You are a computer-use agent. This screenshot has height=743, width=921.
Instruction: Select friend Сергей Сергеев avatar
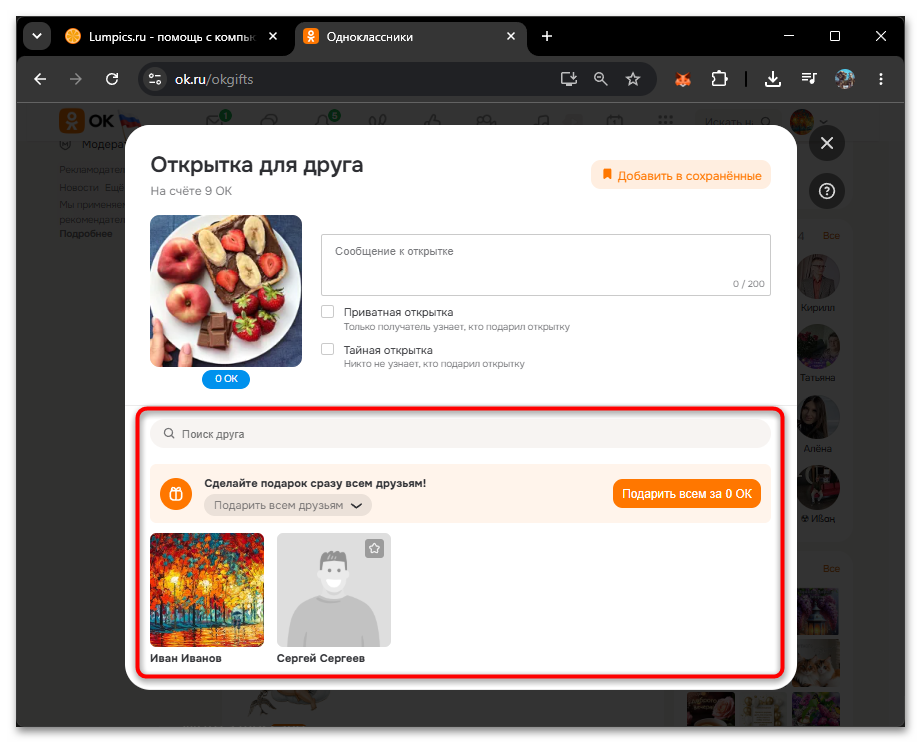pyautogui.click(x=334, y=590)
